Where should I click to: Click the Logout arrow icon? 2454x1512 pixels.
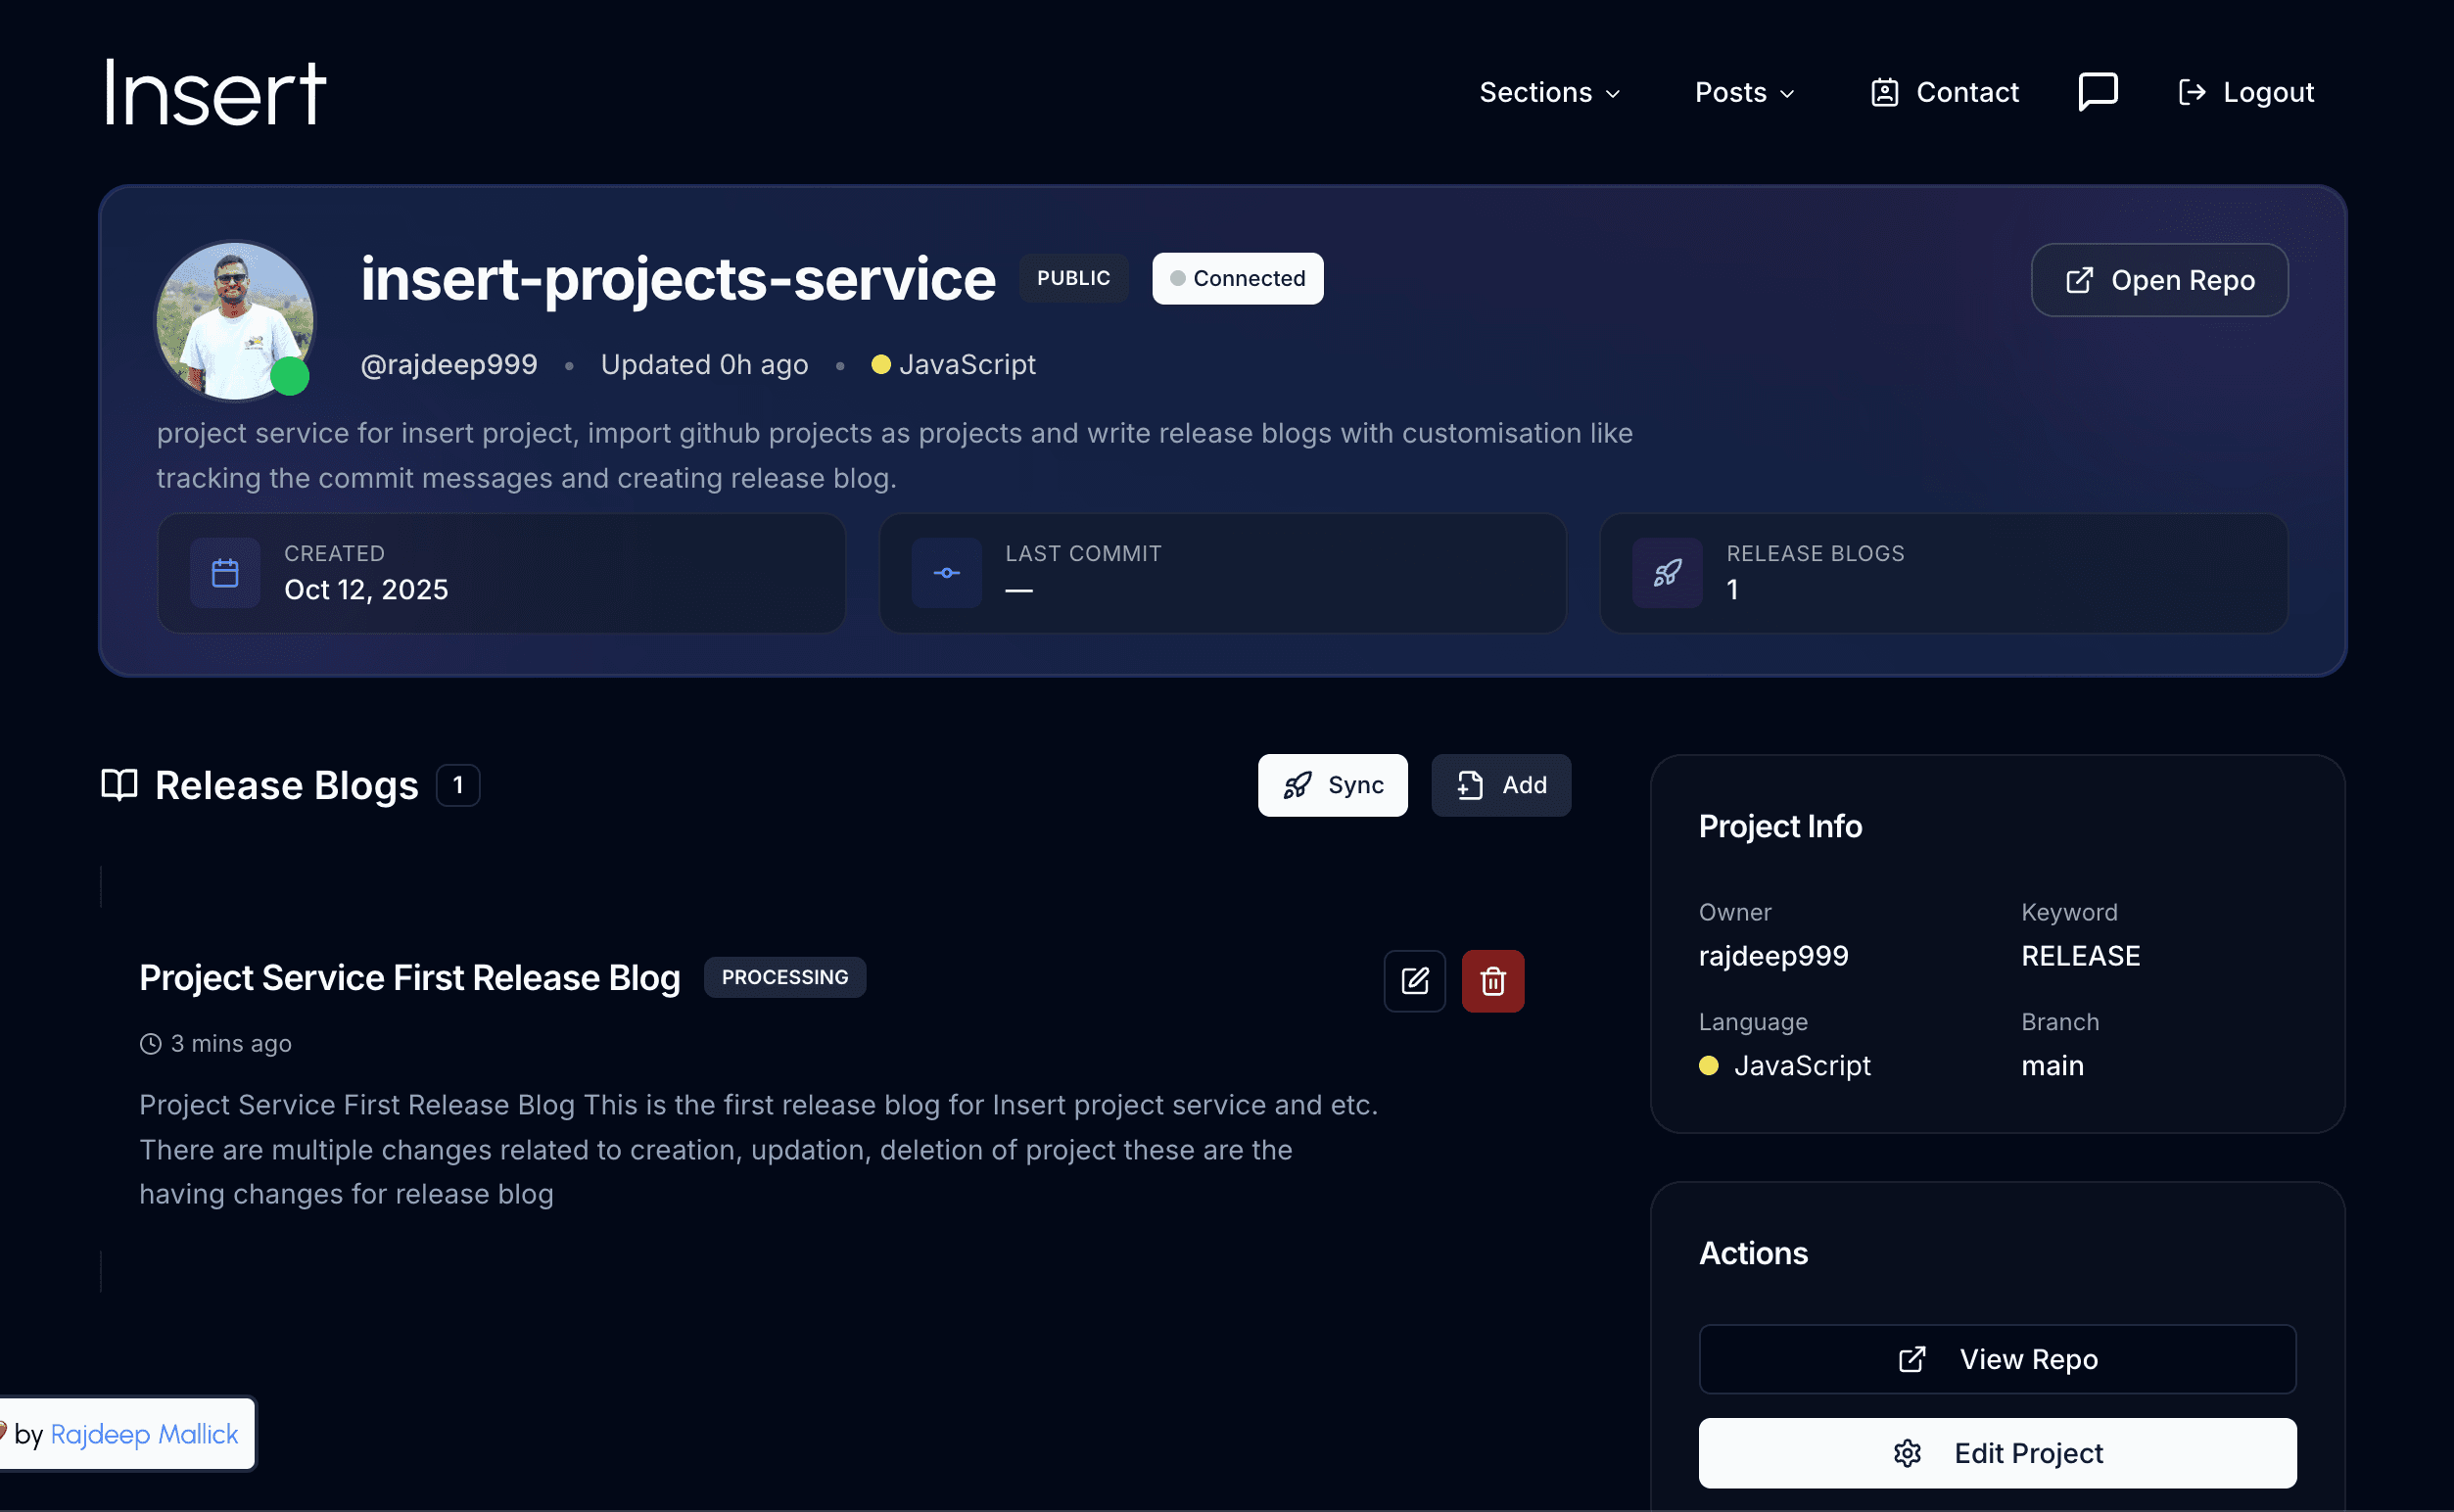(2191, 92)
